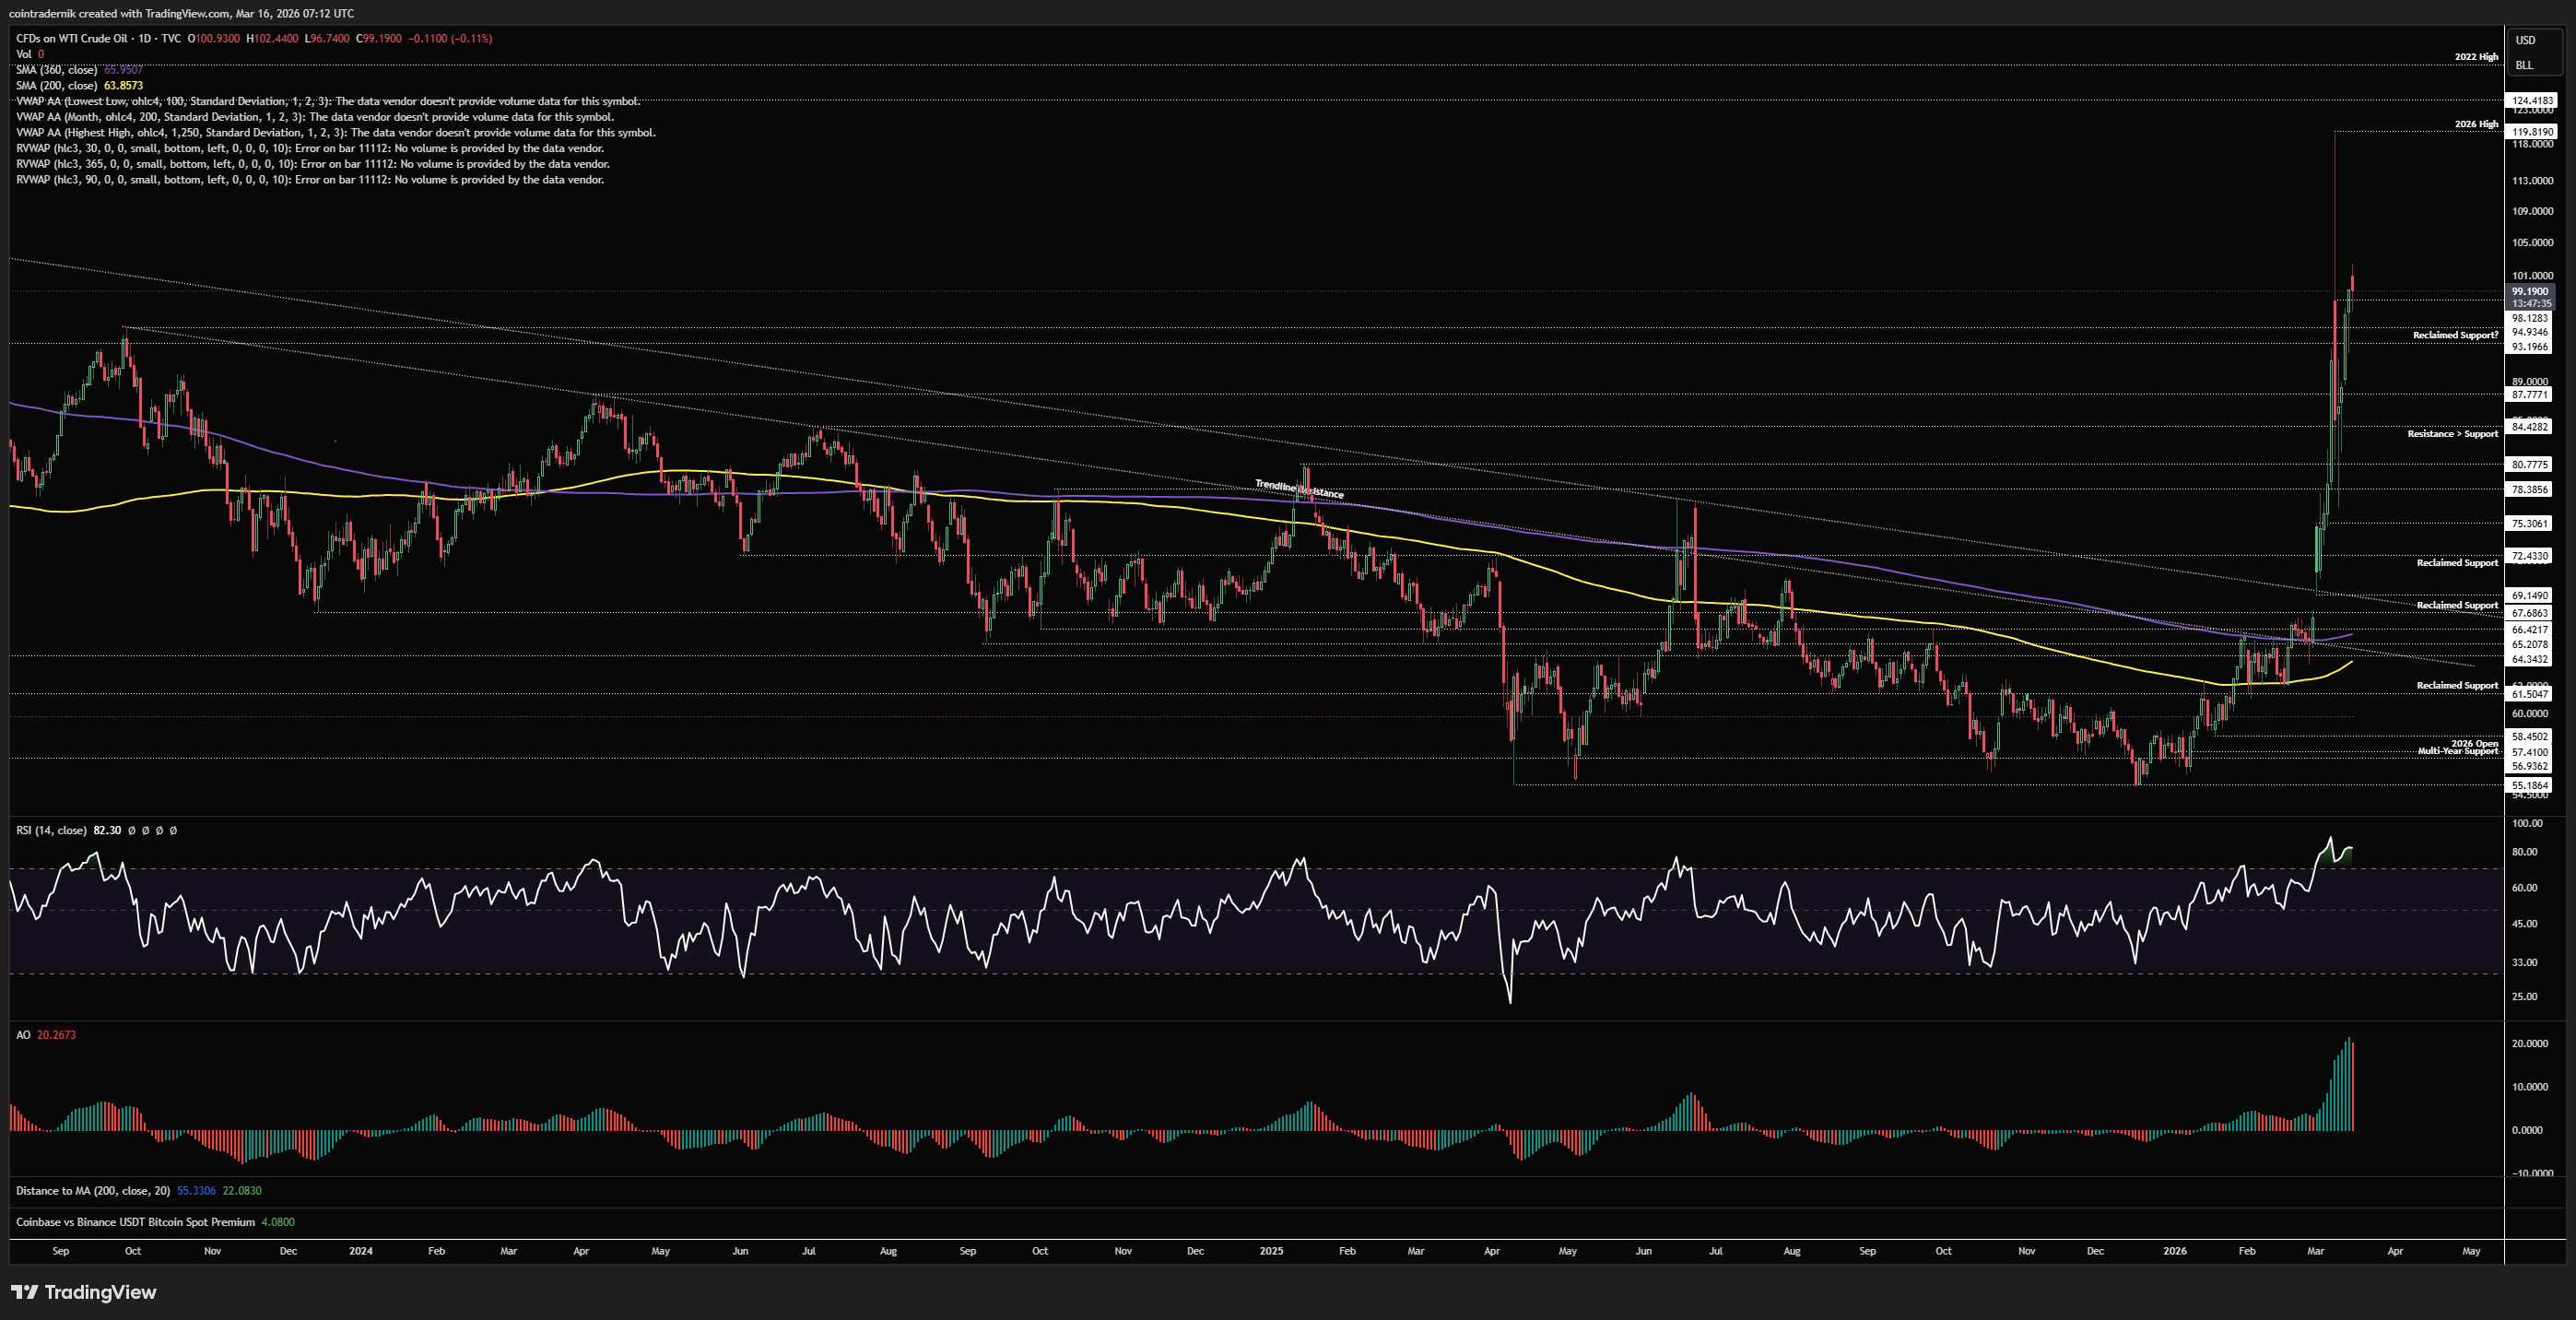
Task: Expand the Distance to MA indicator pane
Action: (92, 1190)
